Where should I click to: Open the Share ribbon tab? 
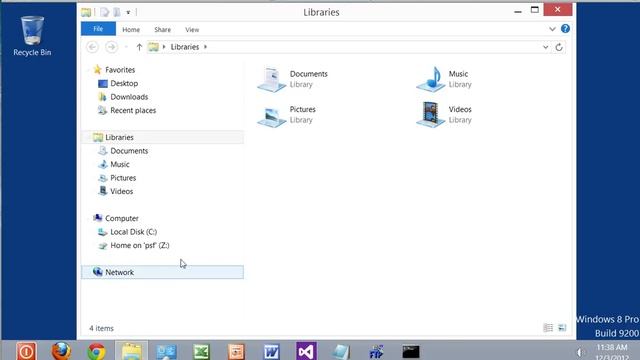pyautogui.click(x=162, y=29)
